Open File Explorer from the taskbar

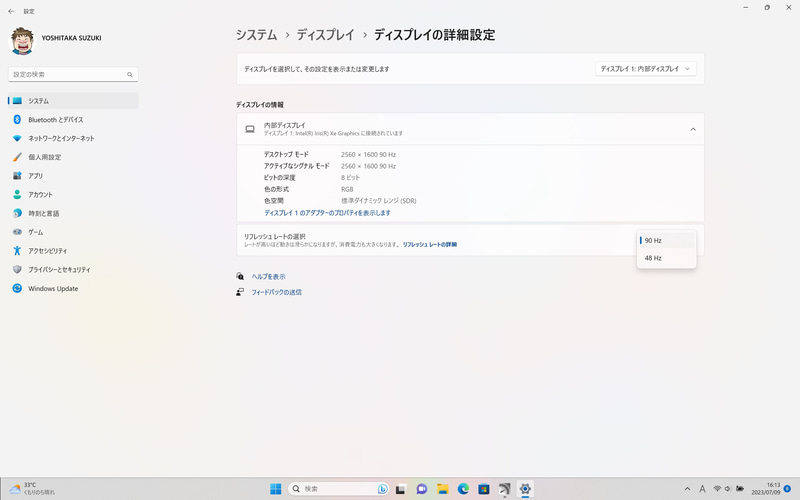tap(442, 489)
